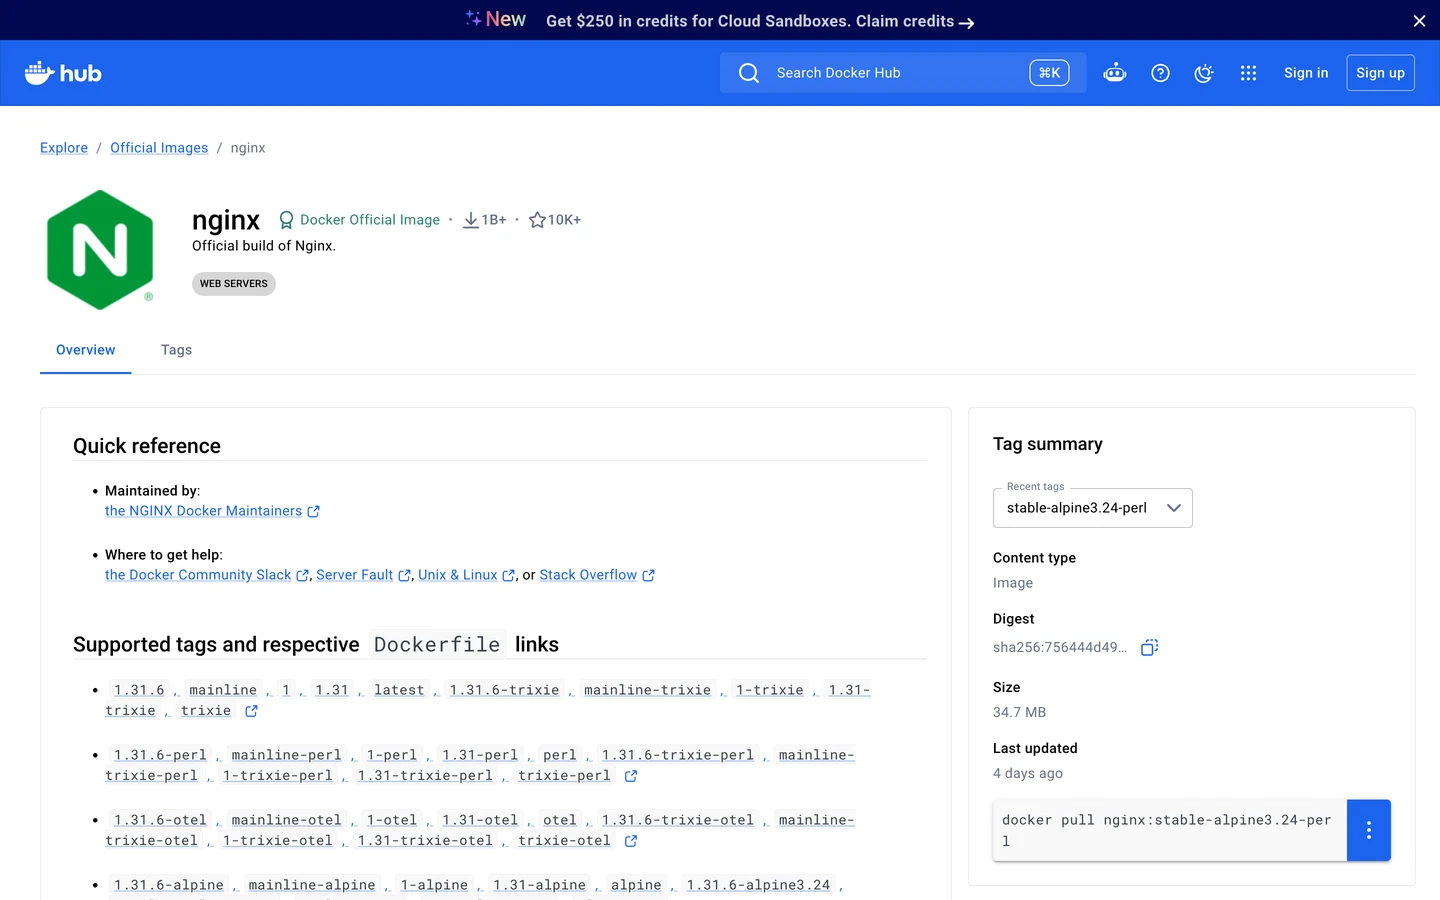
Task: Click the digest value sha256:756444d49…
Action: coord(1060,647)
